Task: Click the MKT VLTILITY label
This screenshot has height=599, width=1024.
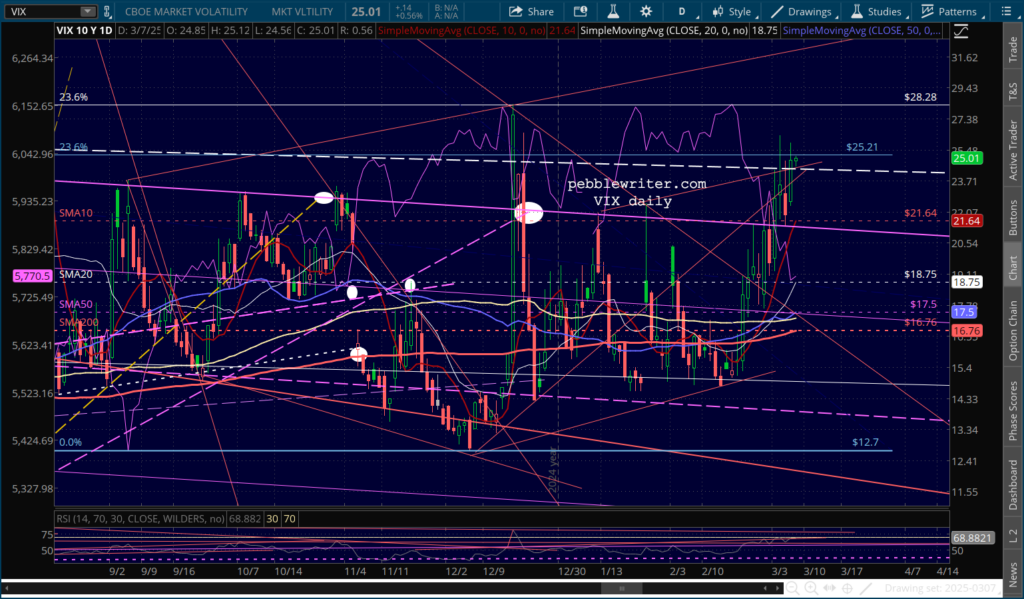Action: pyautogui.click(x=302, y=11)
